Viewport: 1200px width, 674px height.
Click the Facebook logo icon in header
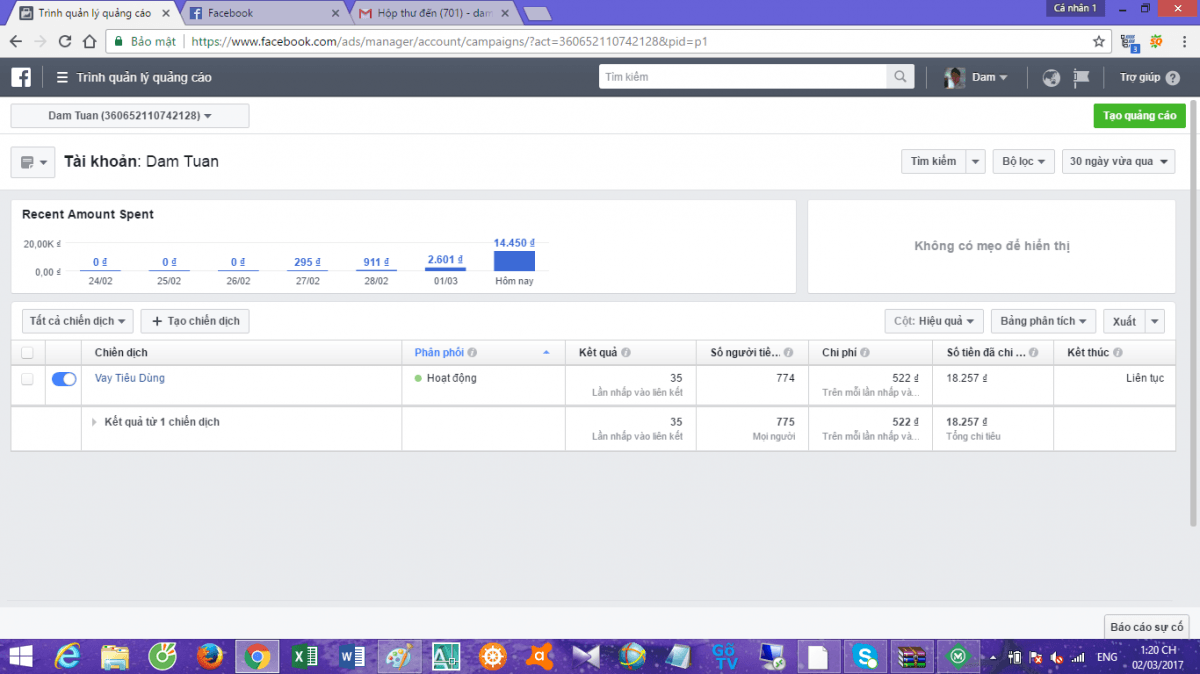[x=21, y=77]
